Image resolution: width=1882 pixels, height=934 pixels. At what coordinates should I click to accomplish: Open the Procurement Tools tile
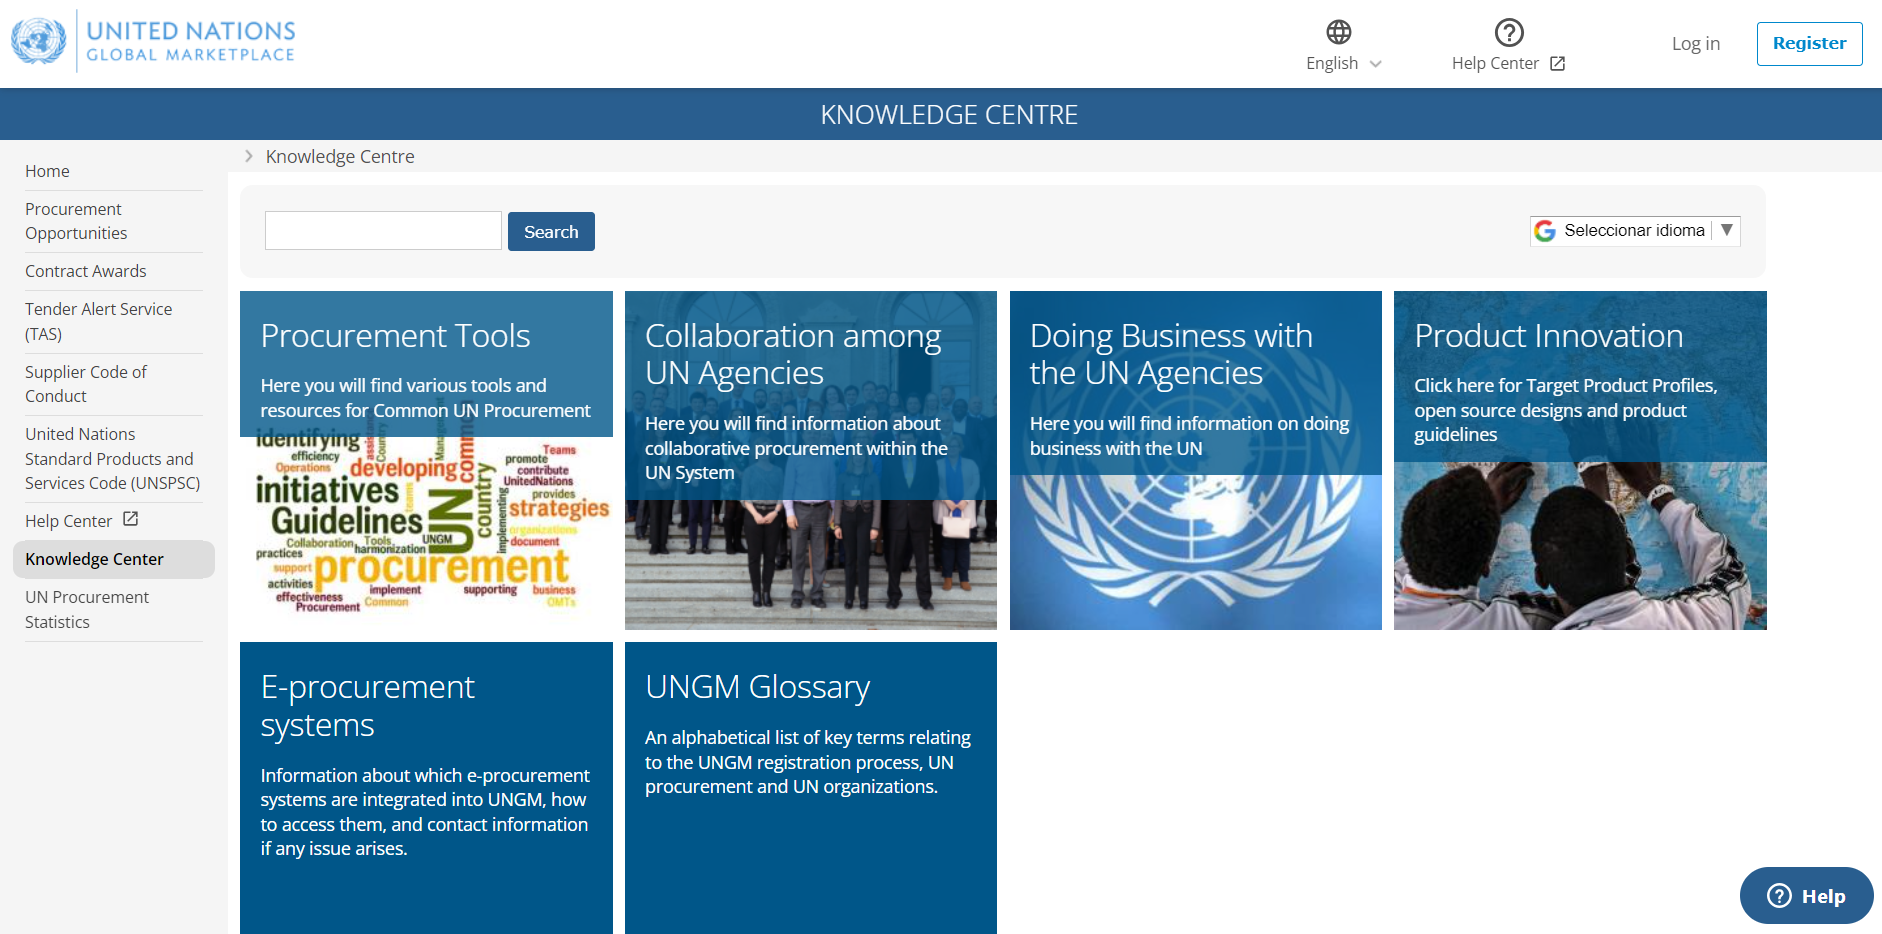(426, 460)
